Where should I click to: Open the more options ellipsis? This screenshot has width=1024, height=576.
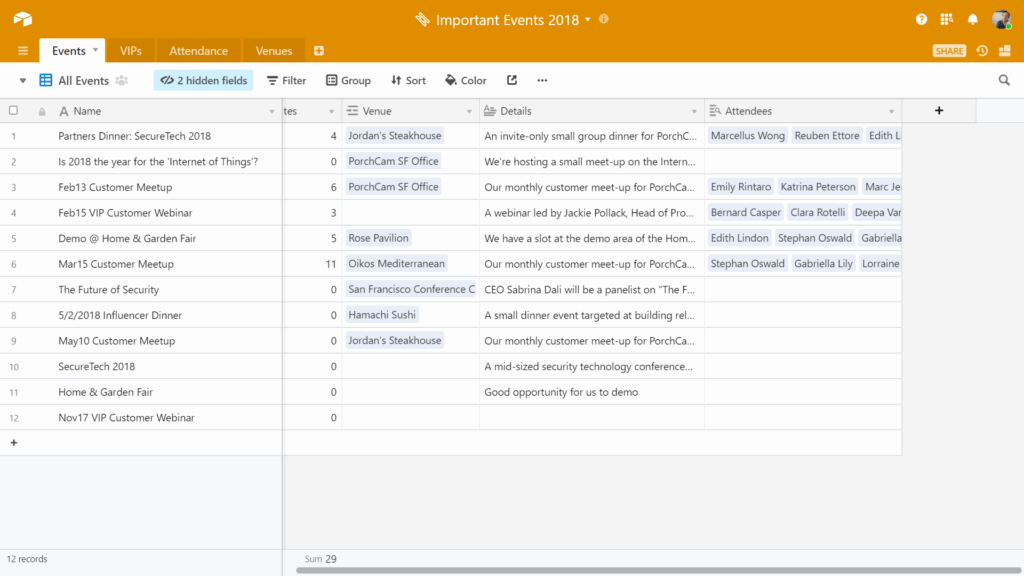[542, 80]
